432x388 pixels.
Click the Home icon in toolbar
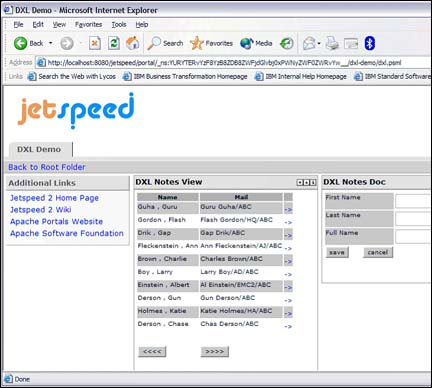coord(132,43)
